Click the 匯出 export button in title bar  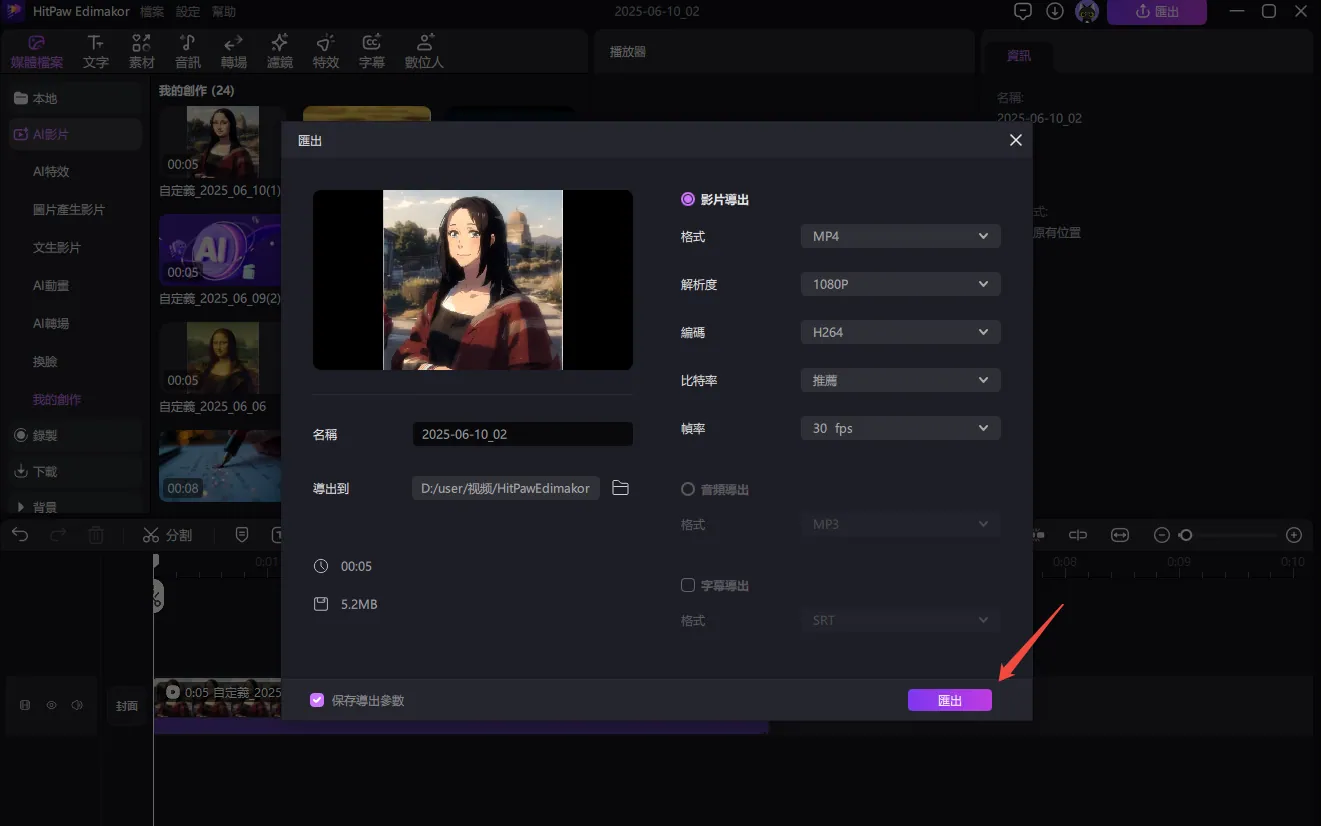point(1157,12)
